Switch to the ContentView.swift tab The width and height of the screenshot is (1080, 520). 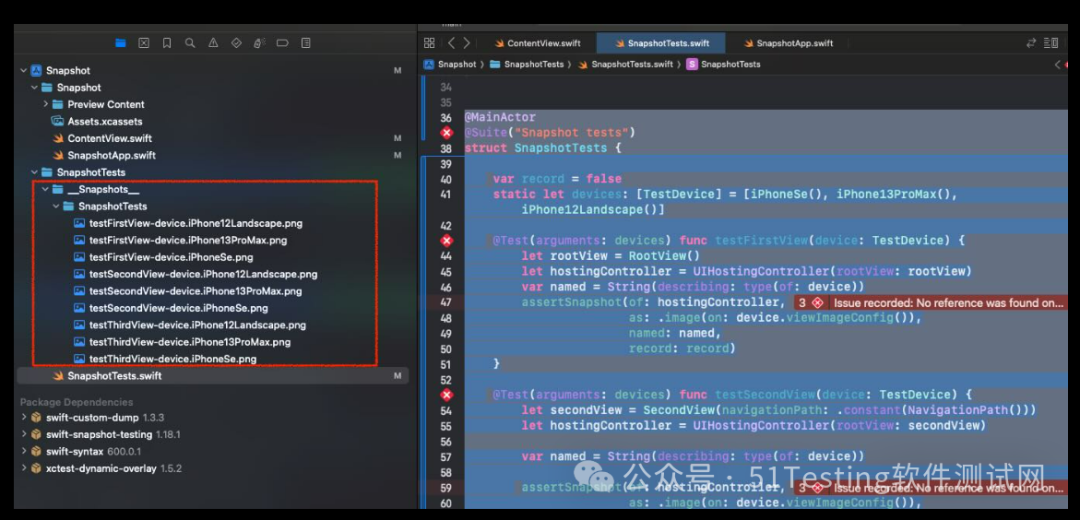pyautogui.click(x=537, y=43)
